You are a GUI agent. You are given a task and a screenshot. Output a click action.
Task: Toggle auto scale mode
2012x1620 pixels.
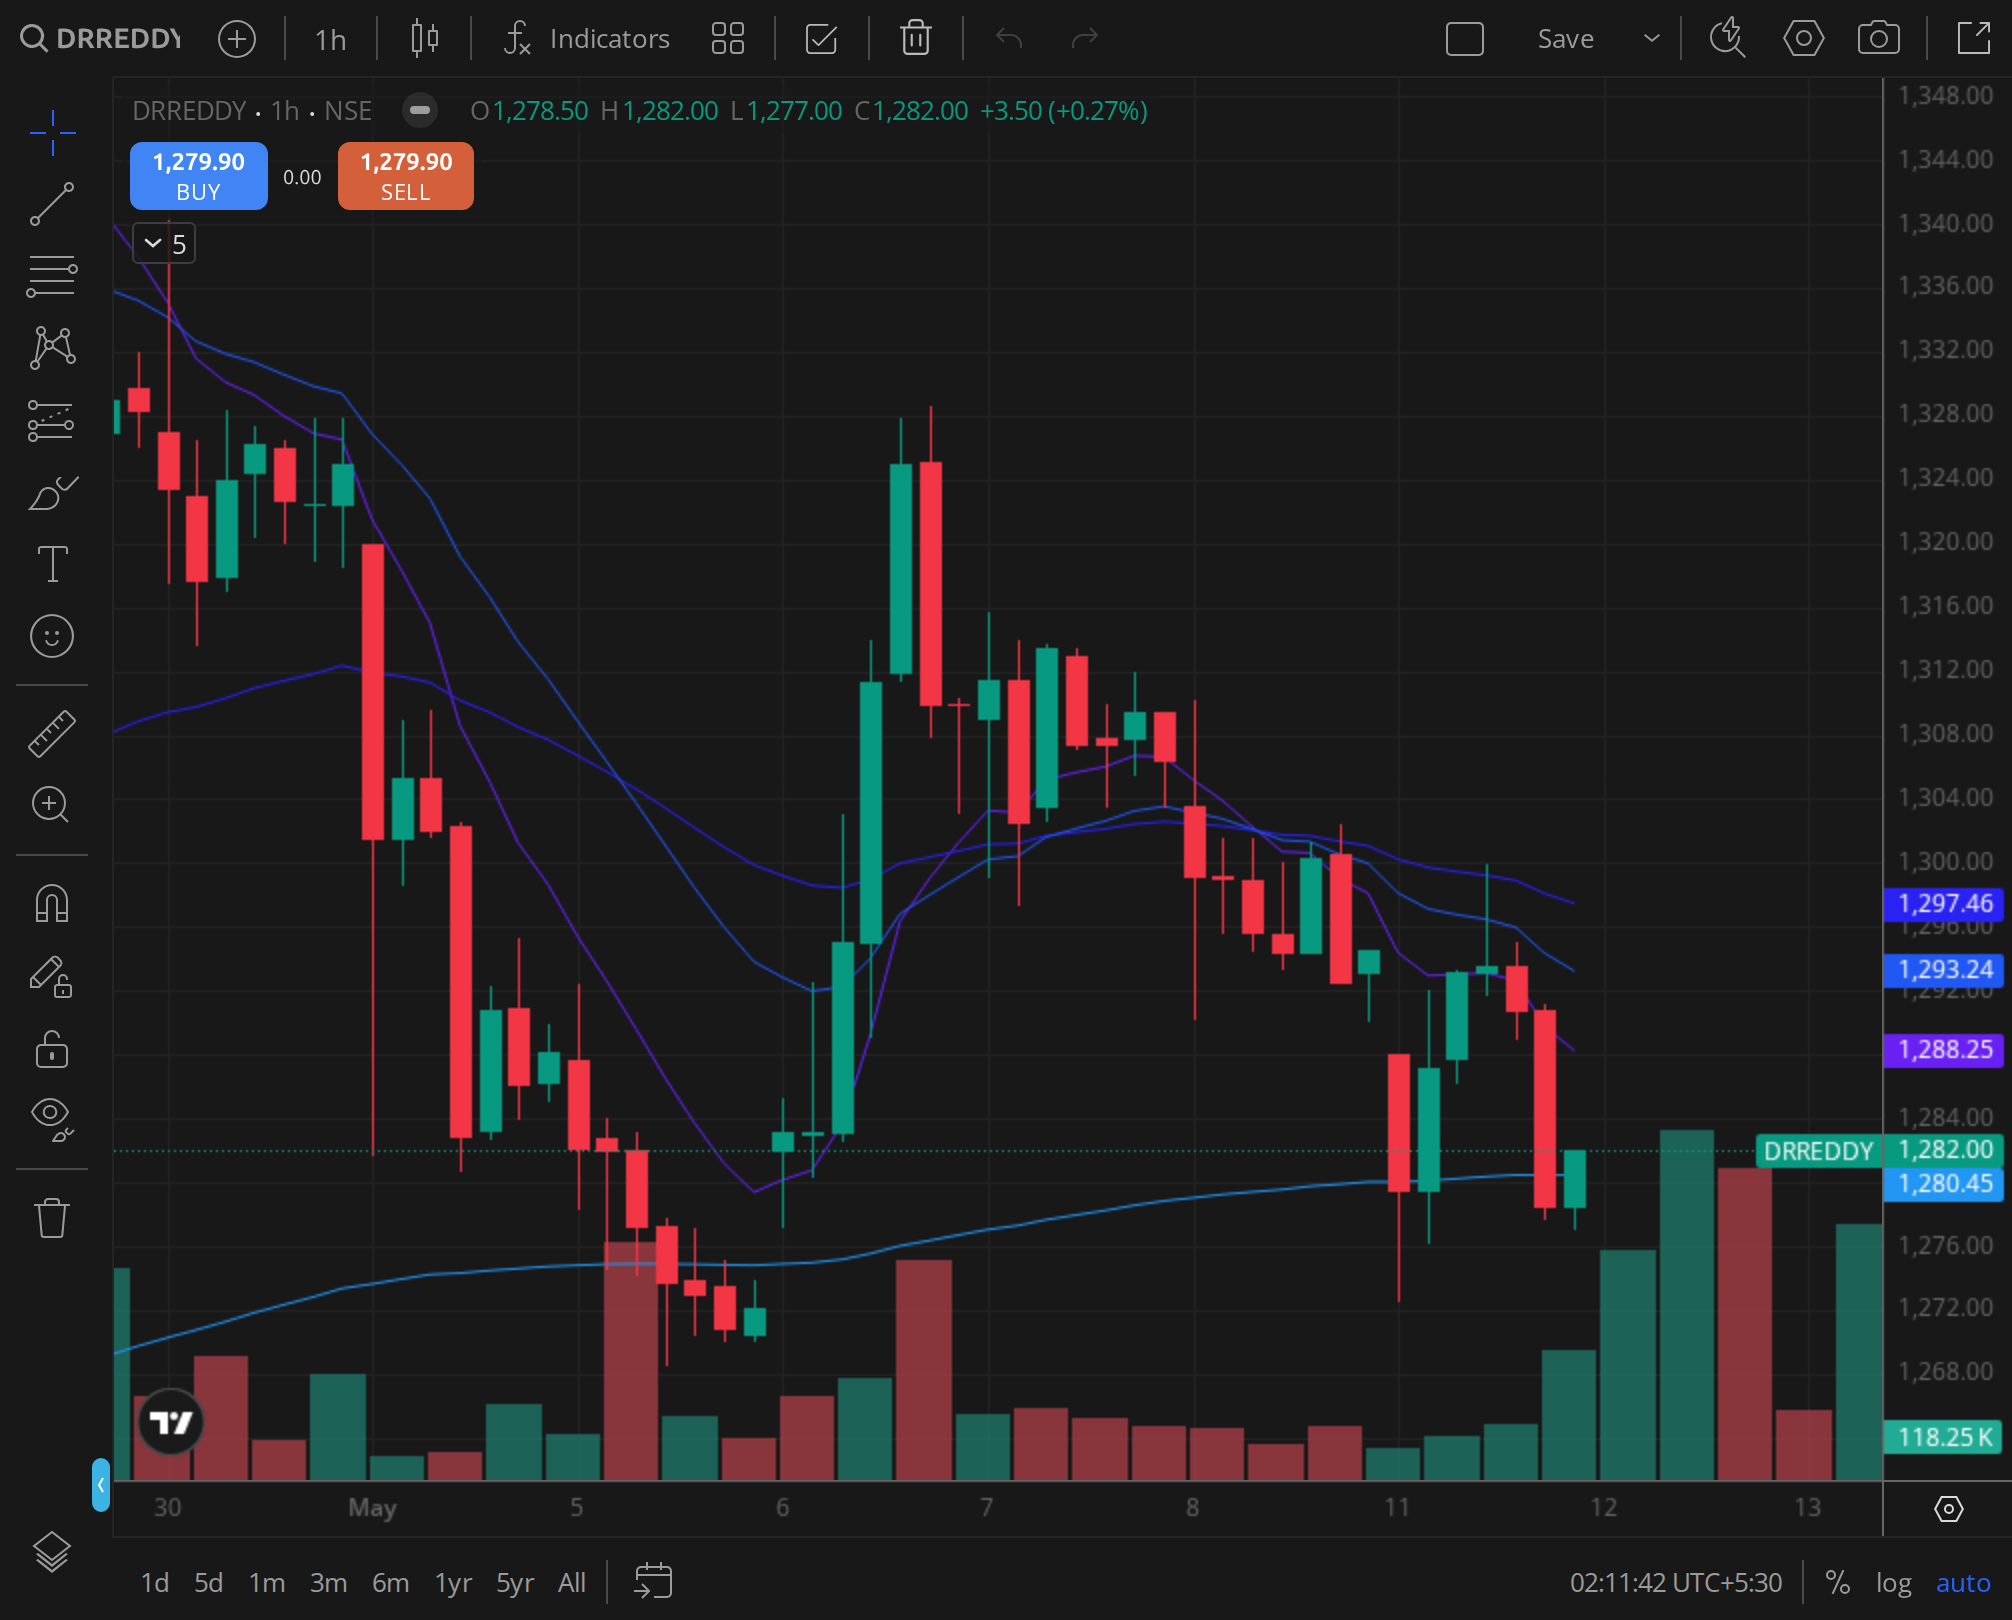[x=1963, y=1583]
